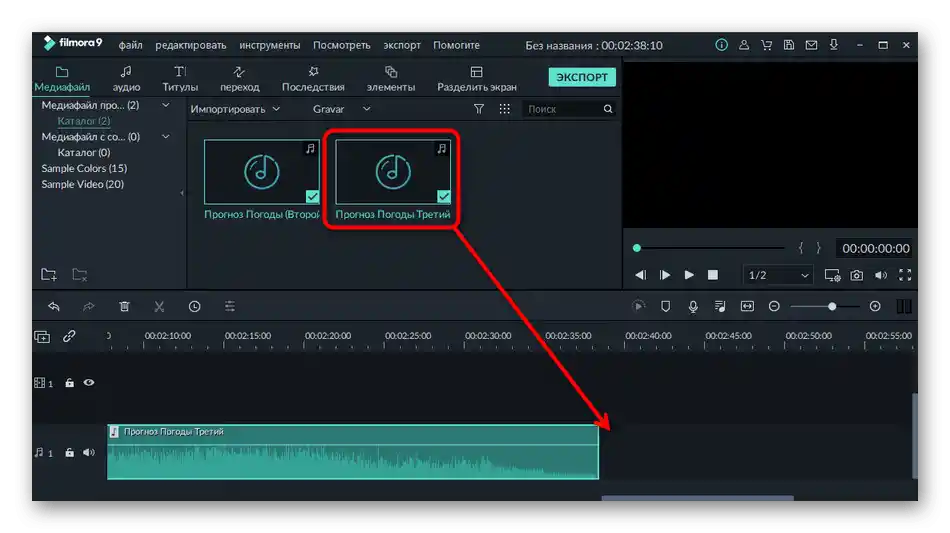
Task: Open the элементы tab
Action: tap(391, 79)
